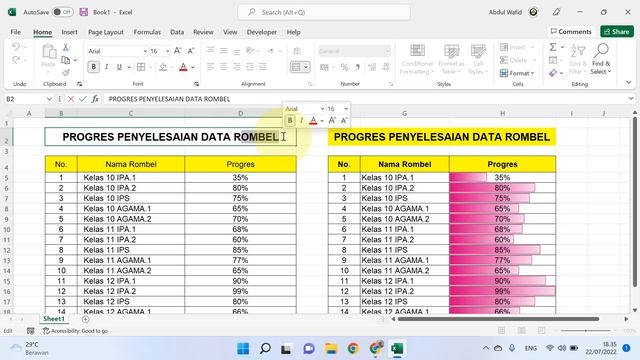
Task: Toggle Bold in the floating mini toolbar
Action: click(290, 120)
